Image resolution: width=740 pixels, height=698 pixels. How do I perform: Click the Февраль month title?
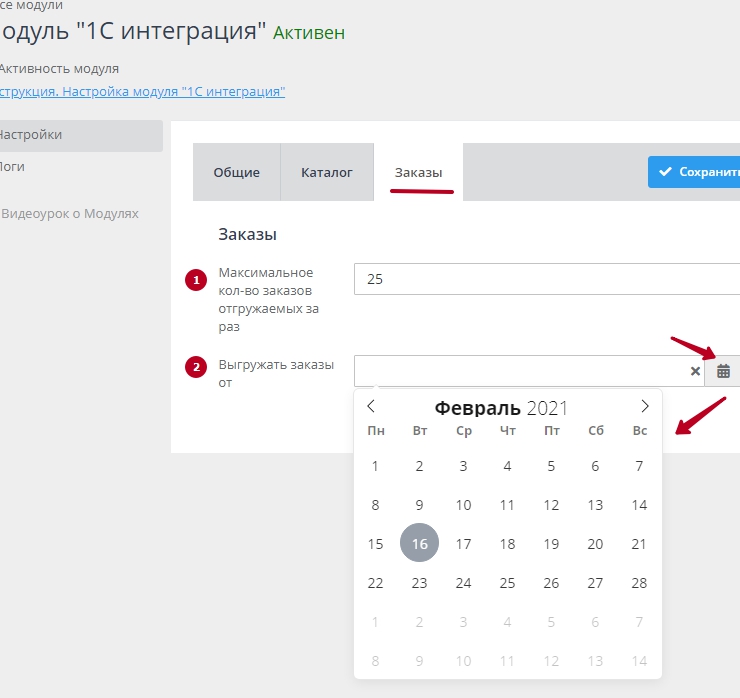pyautogui.click(x=477, y=408)
